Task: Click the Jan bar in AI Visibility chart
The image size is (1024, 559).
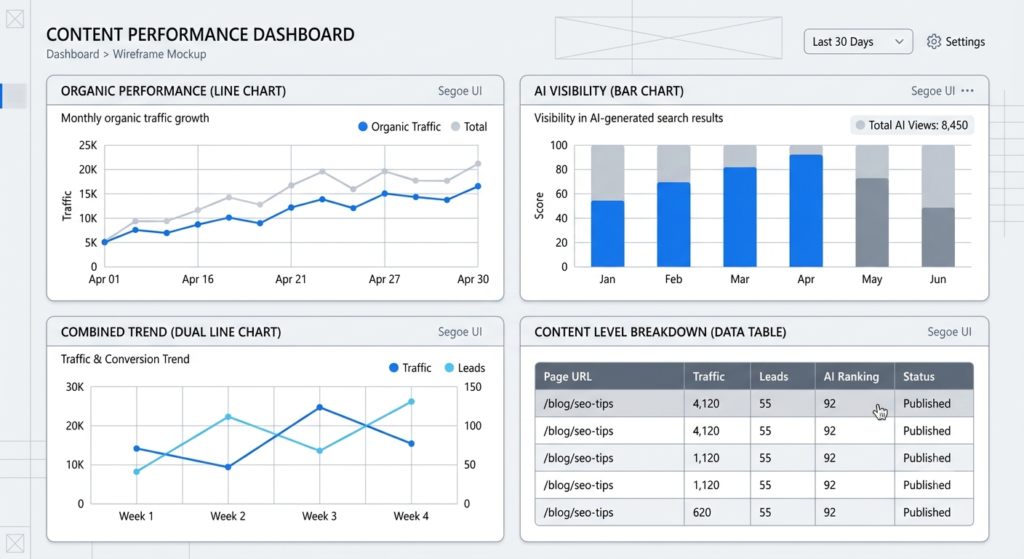Action: 607,234
